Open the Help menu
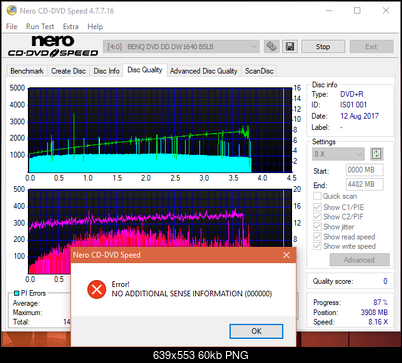Screen dimensions: 402x363 95,27
